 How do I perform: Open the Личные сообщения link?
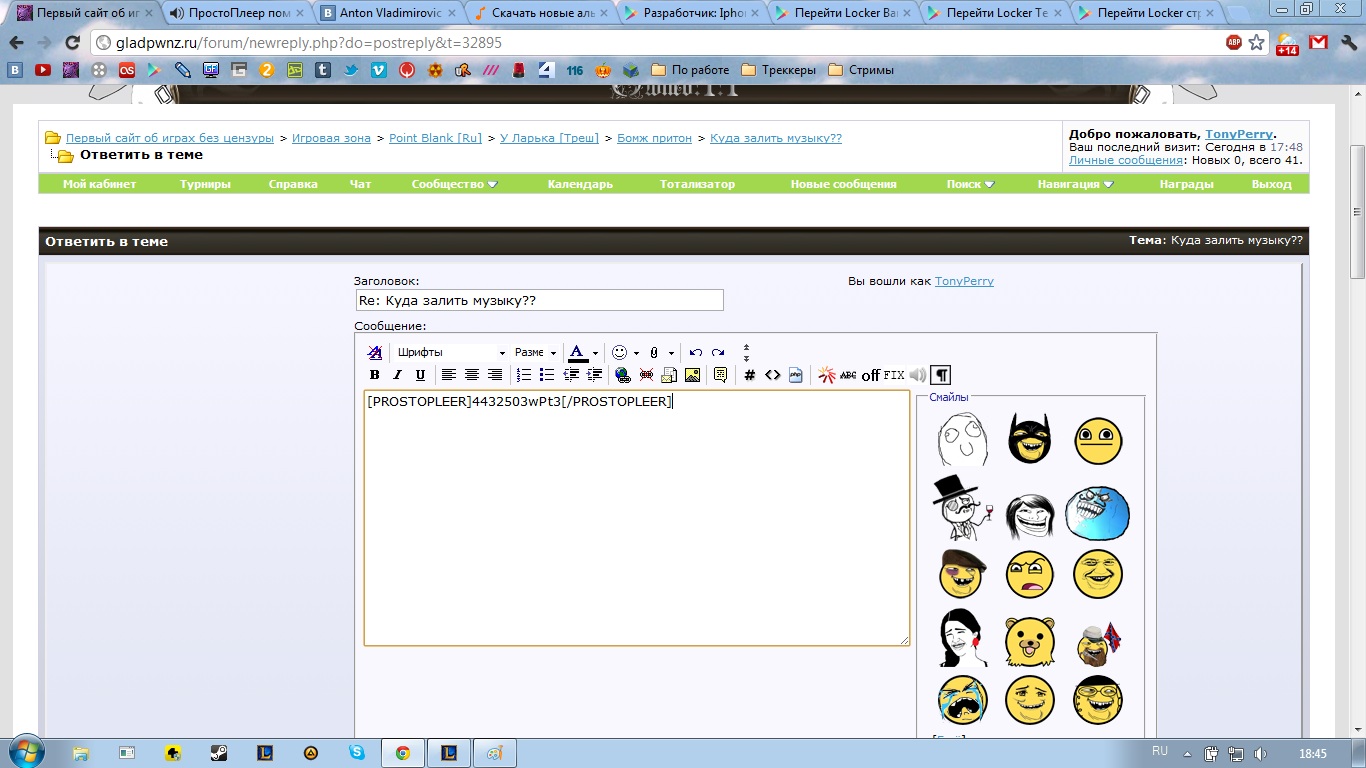1126,160
